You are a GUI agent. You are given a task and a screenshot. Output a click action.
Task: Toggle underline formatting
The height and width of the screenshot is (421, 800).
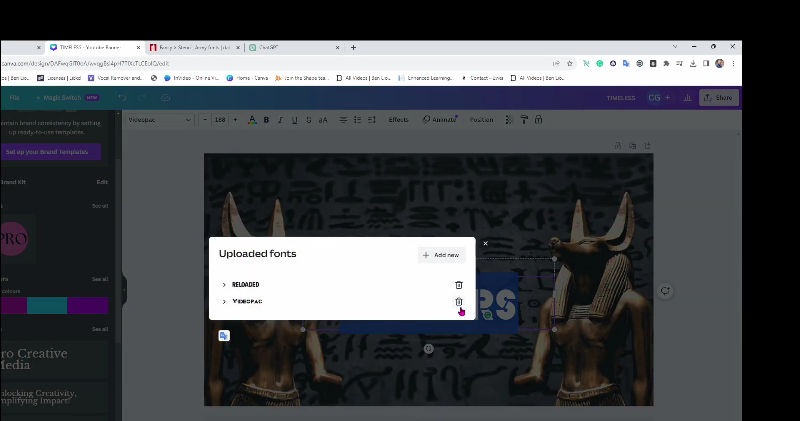pyautogui.click(x=294, y=120)
